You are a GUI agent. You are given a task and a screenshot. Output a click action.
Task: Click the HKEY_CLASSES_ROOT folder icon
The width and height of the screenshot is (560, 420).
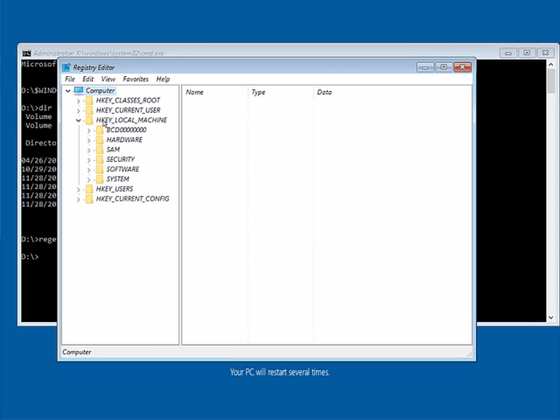click(x=89, y=100)
